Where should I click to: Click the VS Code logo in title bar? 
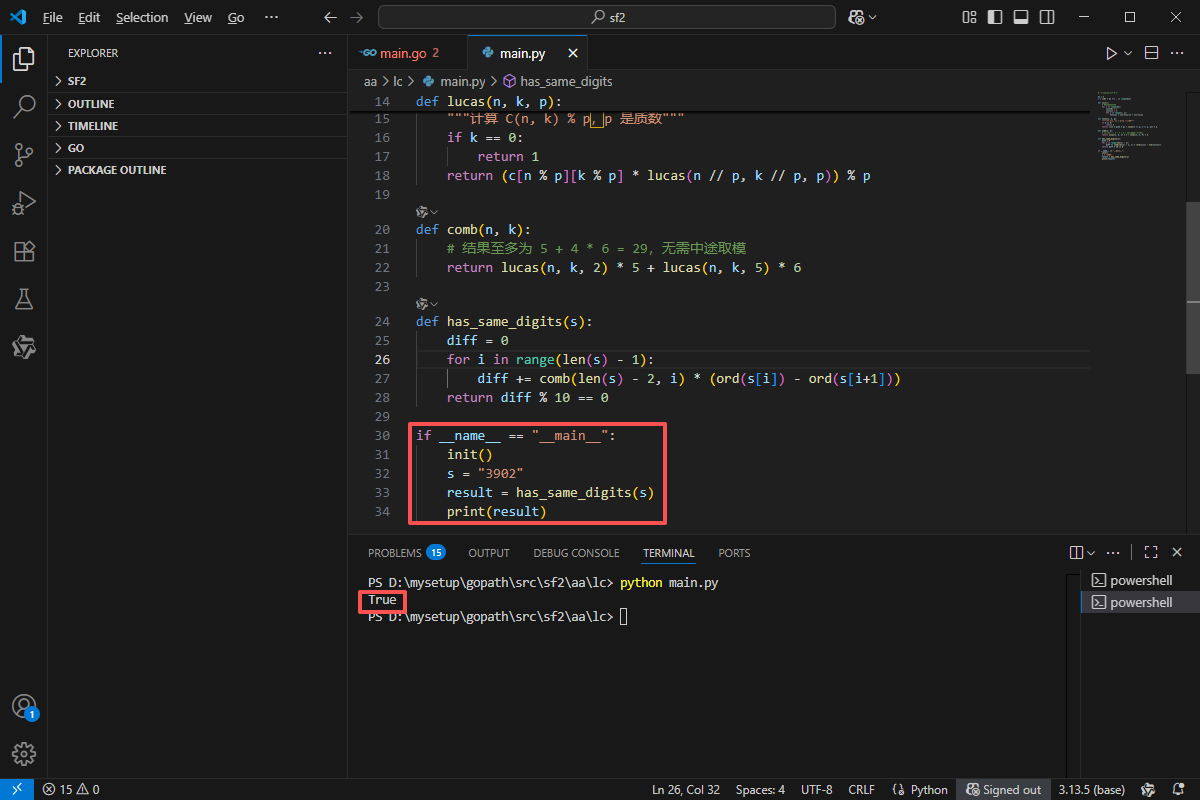[17, 17]
